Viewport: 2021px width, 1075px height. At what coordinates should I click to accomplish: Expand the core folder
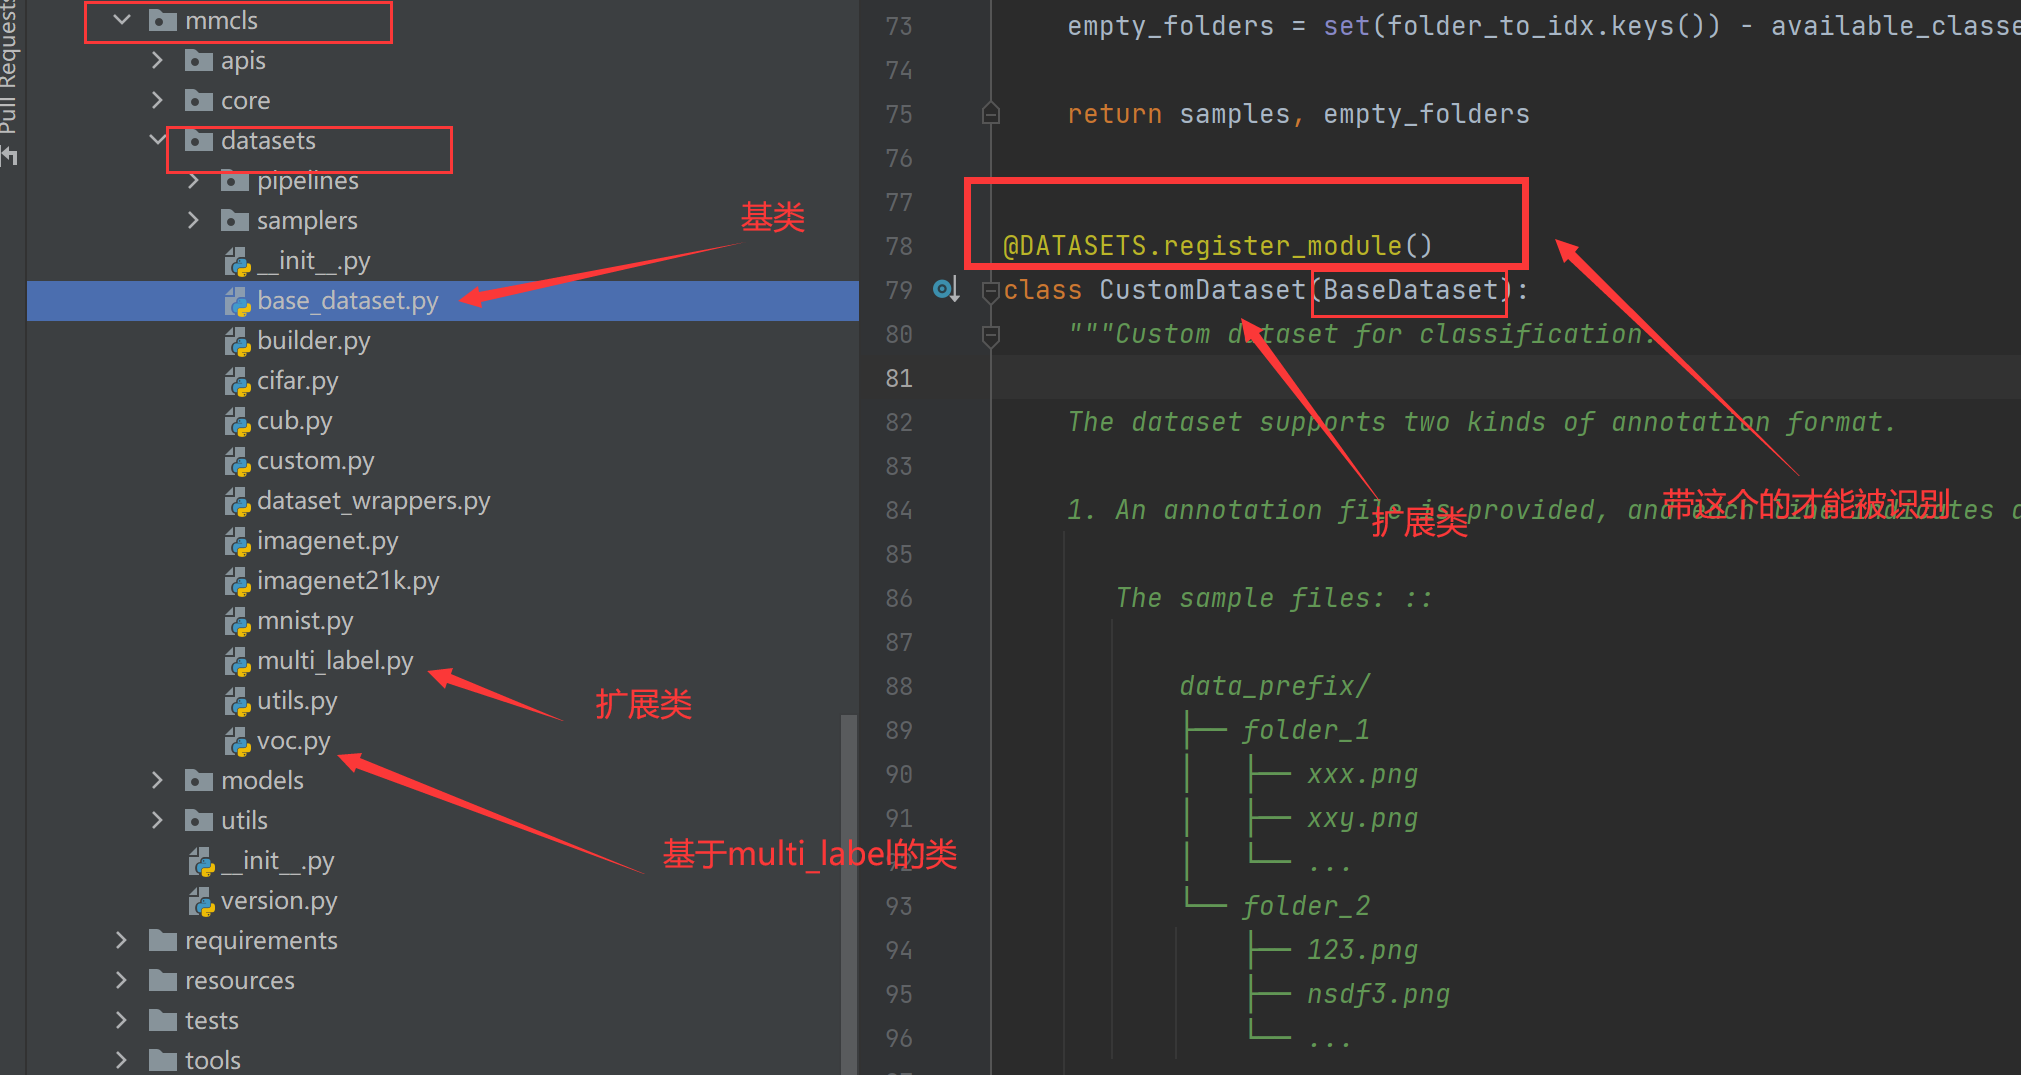pyautogui.click(x=157, y=100)
